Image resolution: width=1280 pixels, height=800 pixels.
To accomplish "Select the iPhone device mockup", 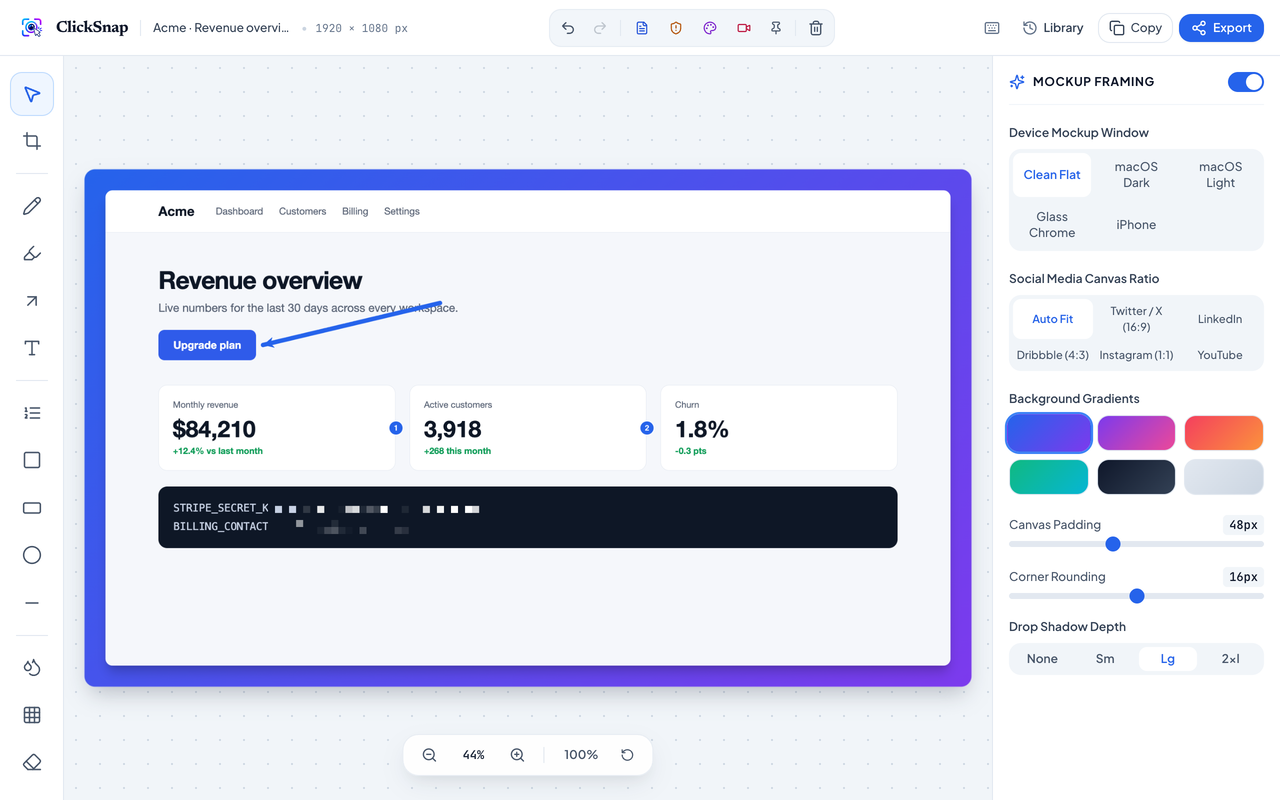I will [x=1136, y=225].
